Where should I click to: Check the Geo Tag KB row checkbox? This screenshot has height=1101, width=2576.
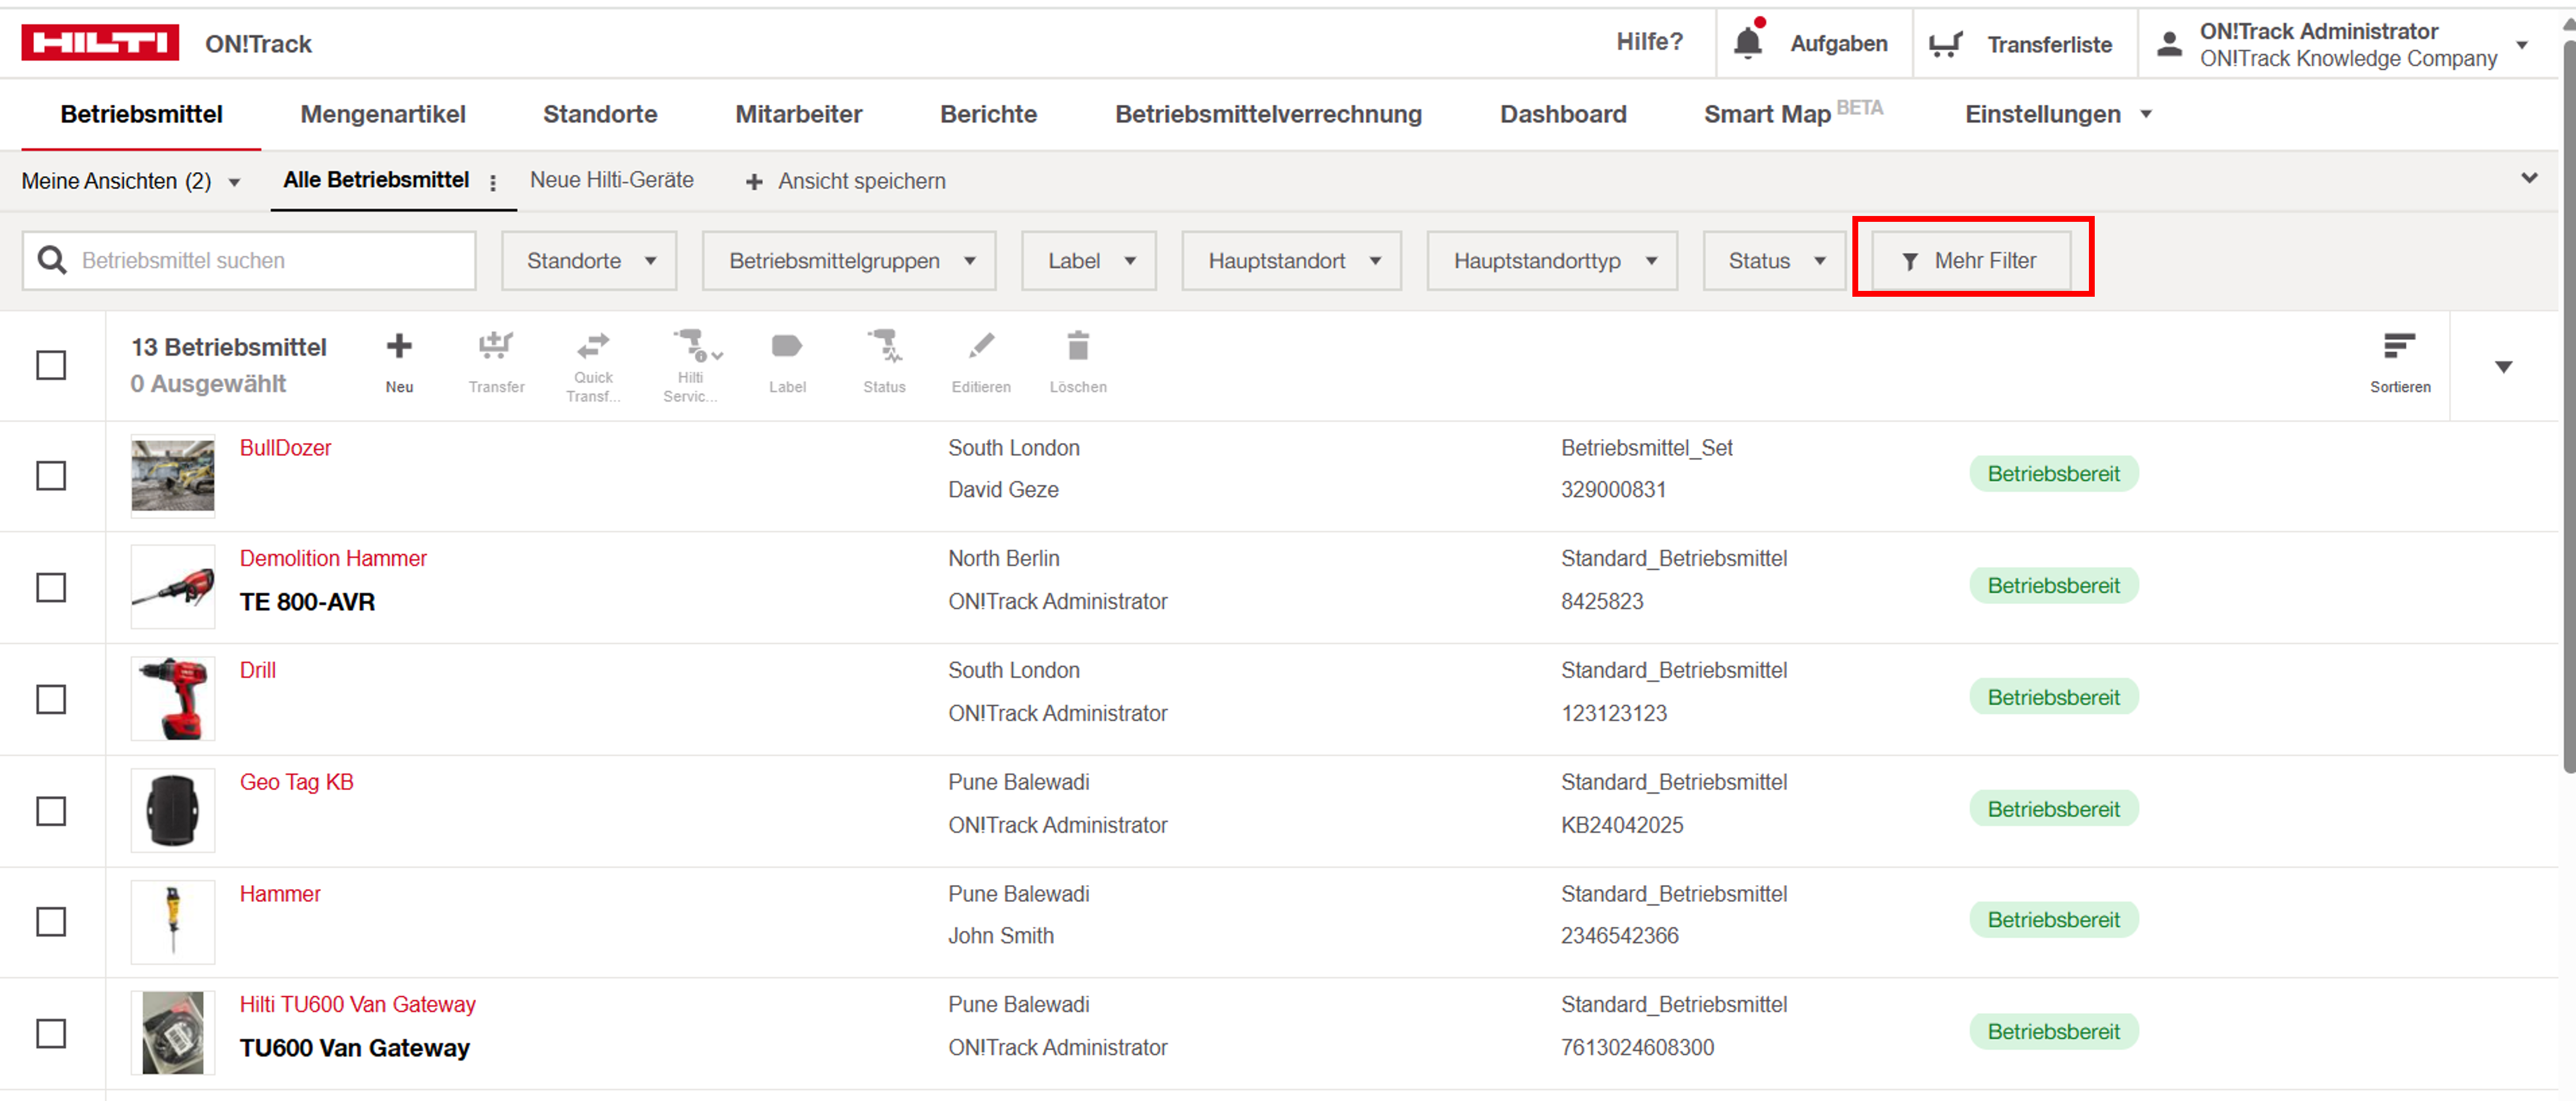(51, 811)
